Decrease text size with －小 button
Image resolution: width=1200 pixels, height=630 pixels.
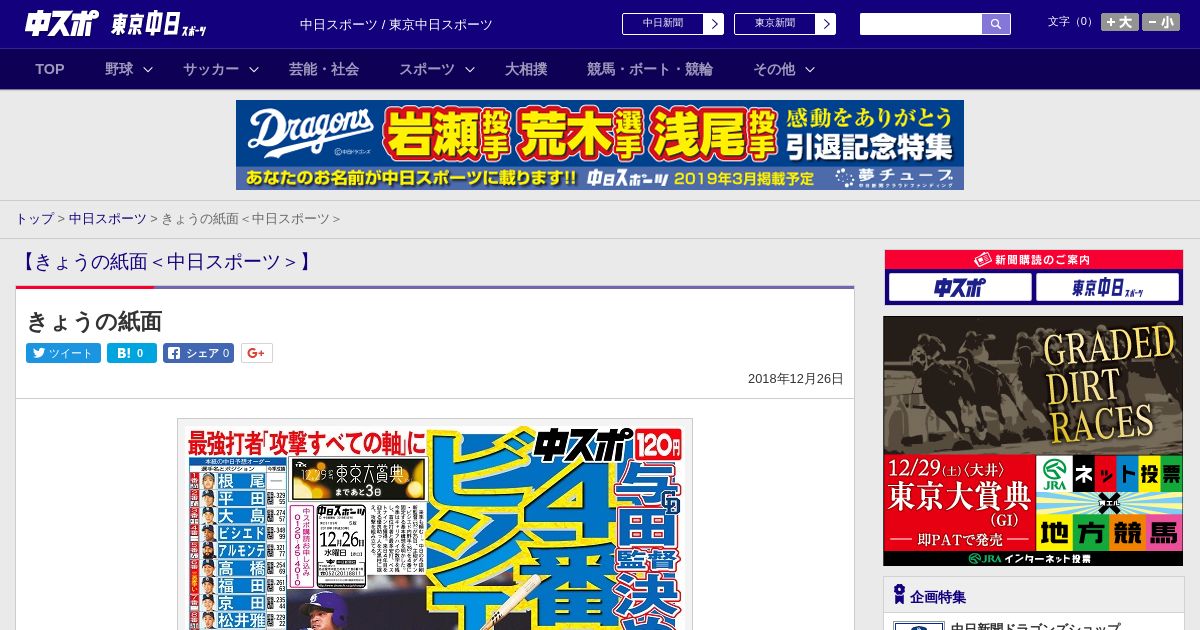(1161, 22)
